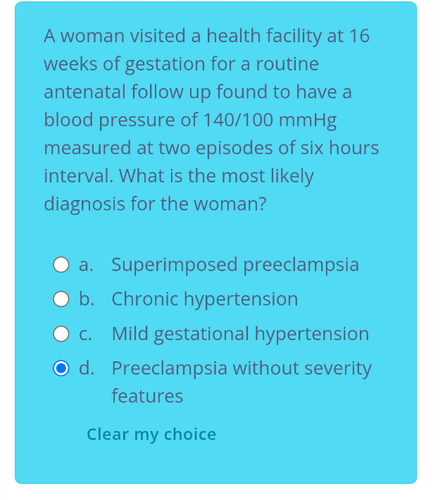Click the Mild gestational hypertension answer text
The height and width of the screenshot is (500, 445).
pyautogui.click(x=240, y=334)
